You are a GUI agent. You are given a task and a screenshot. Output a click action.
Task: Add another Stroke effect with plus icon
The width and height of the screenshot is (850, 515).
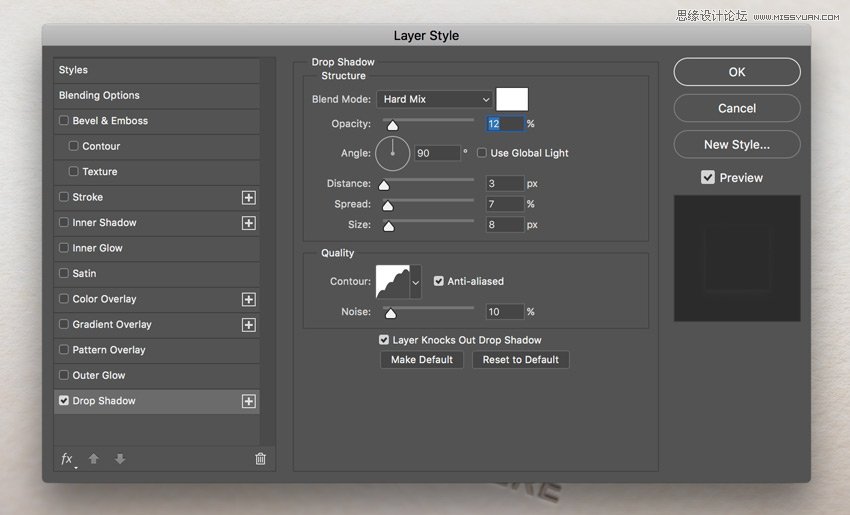[249, 198]
